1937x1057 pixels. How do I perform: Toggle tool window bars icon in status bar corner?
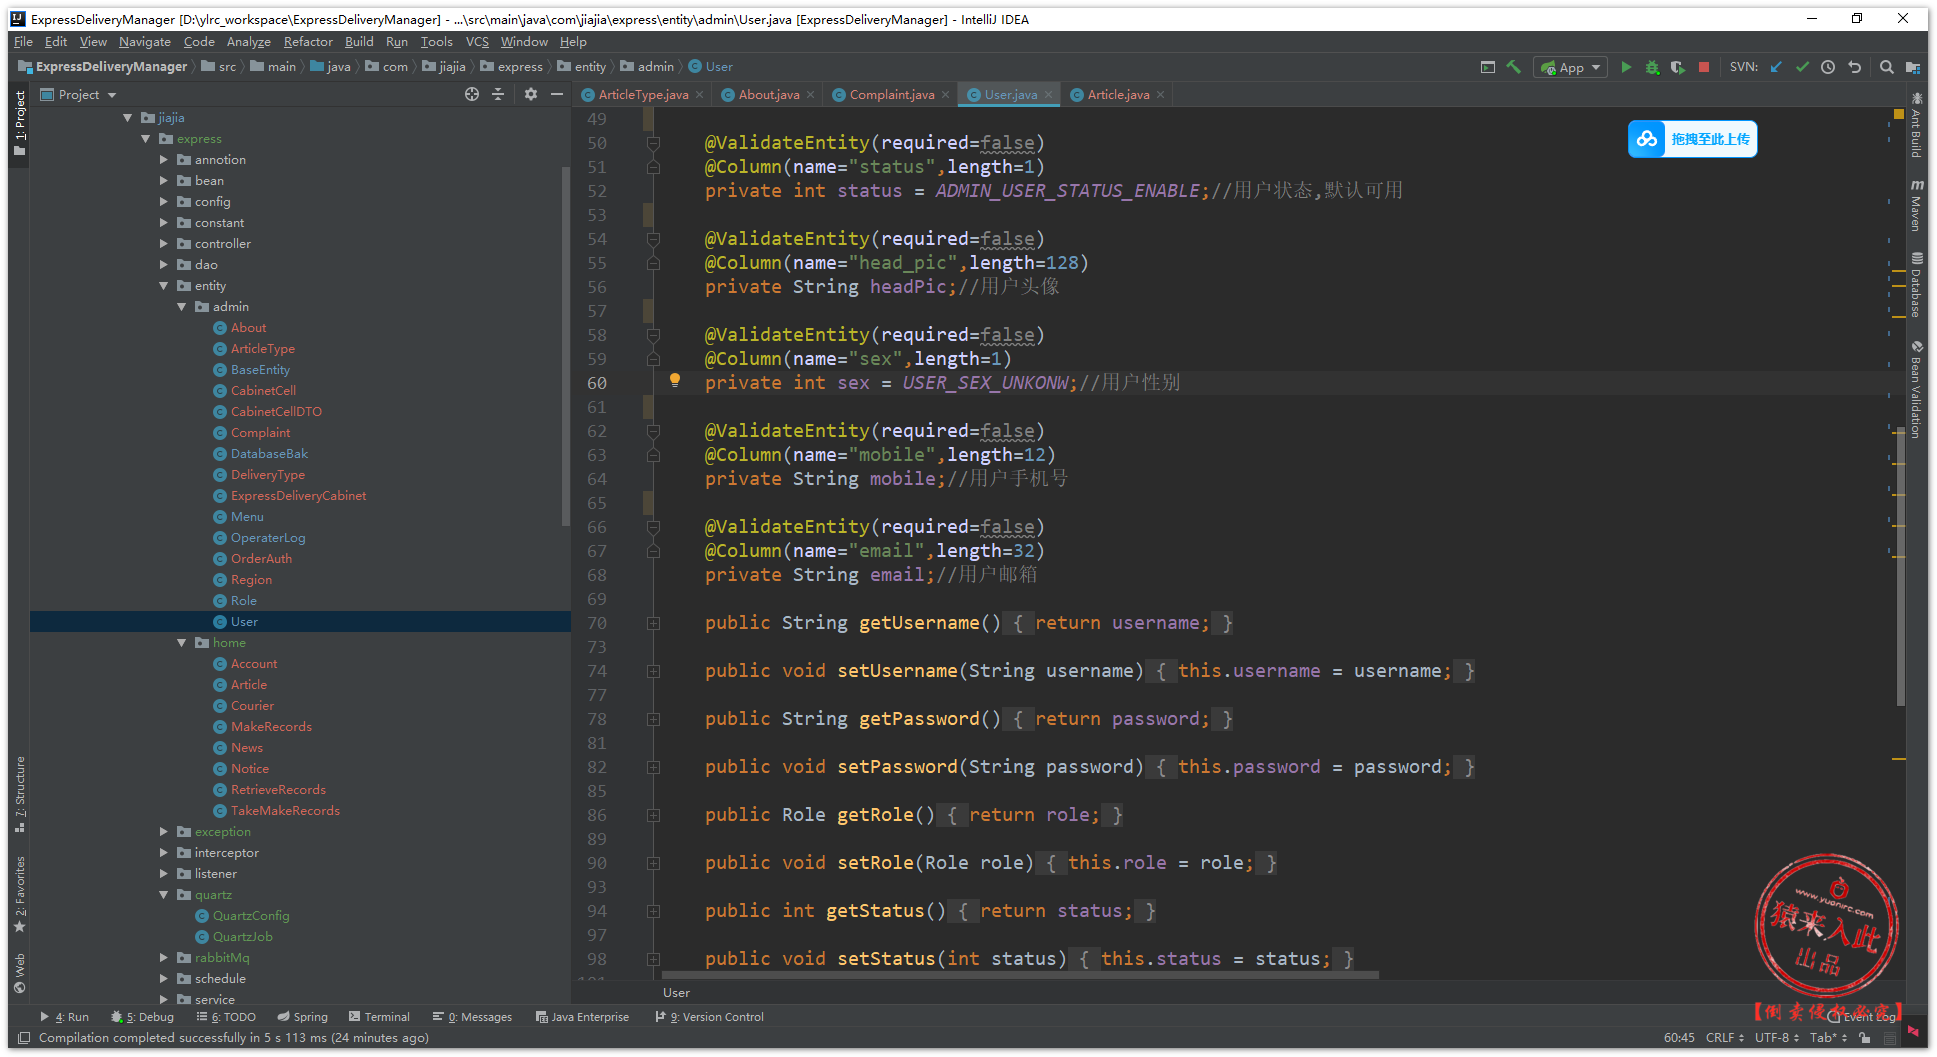[x=24, y=1038]
